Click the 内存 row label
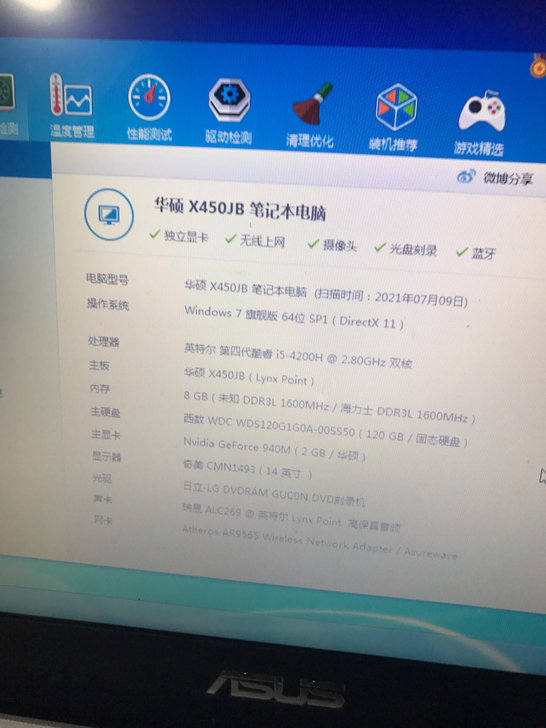546x728 pixels. point(100,389)
